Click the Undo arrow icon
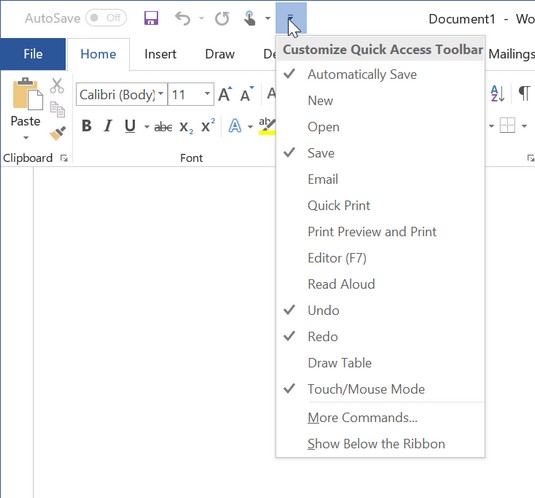535x498 pixels. click(x=183, y=18)
